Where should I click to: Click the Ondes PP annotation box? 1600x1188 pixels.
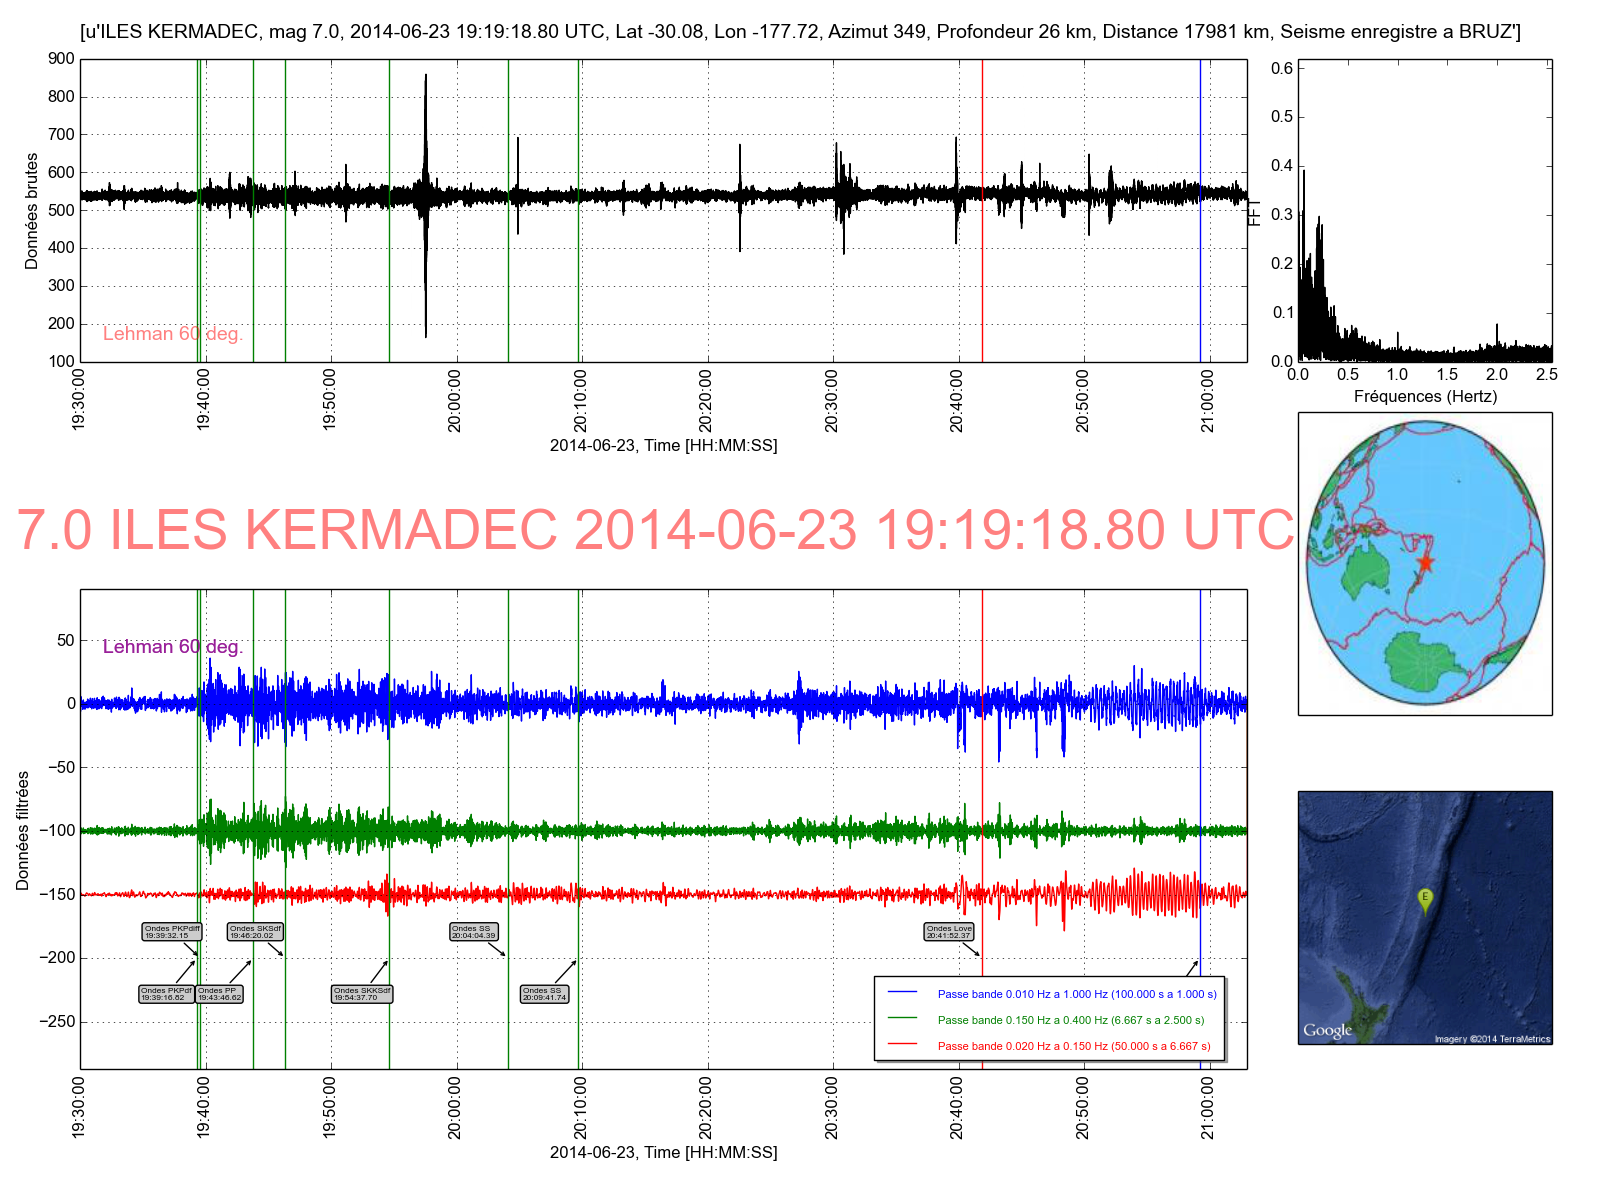tap(219, 994)
